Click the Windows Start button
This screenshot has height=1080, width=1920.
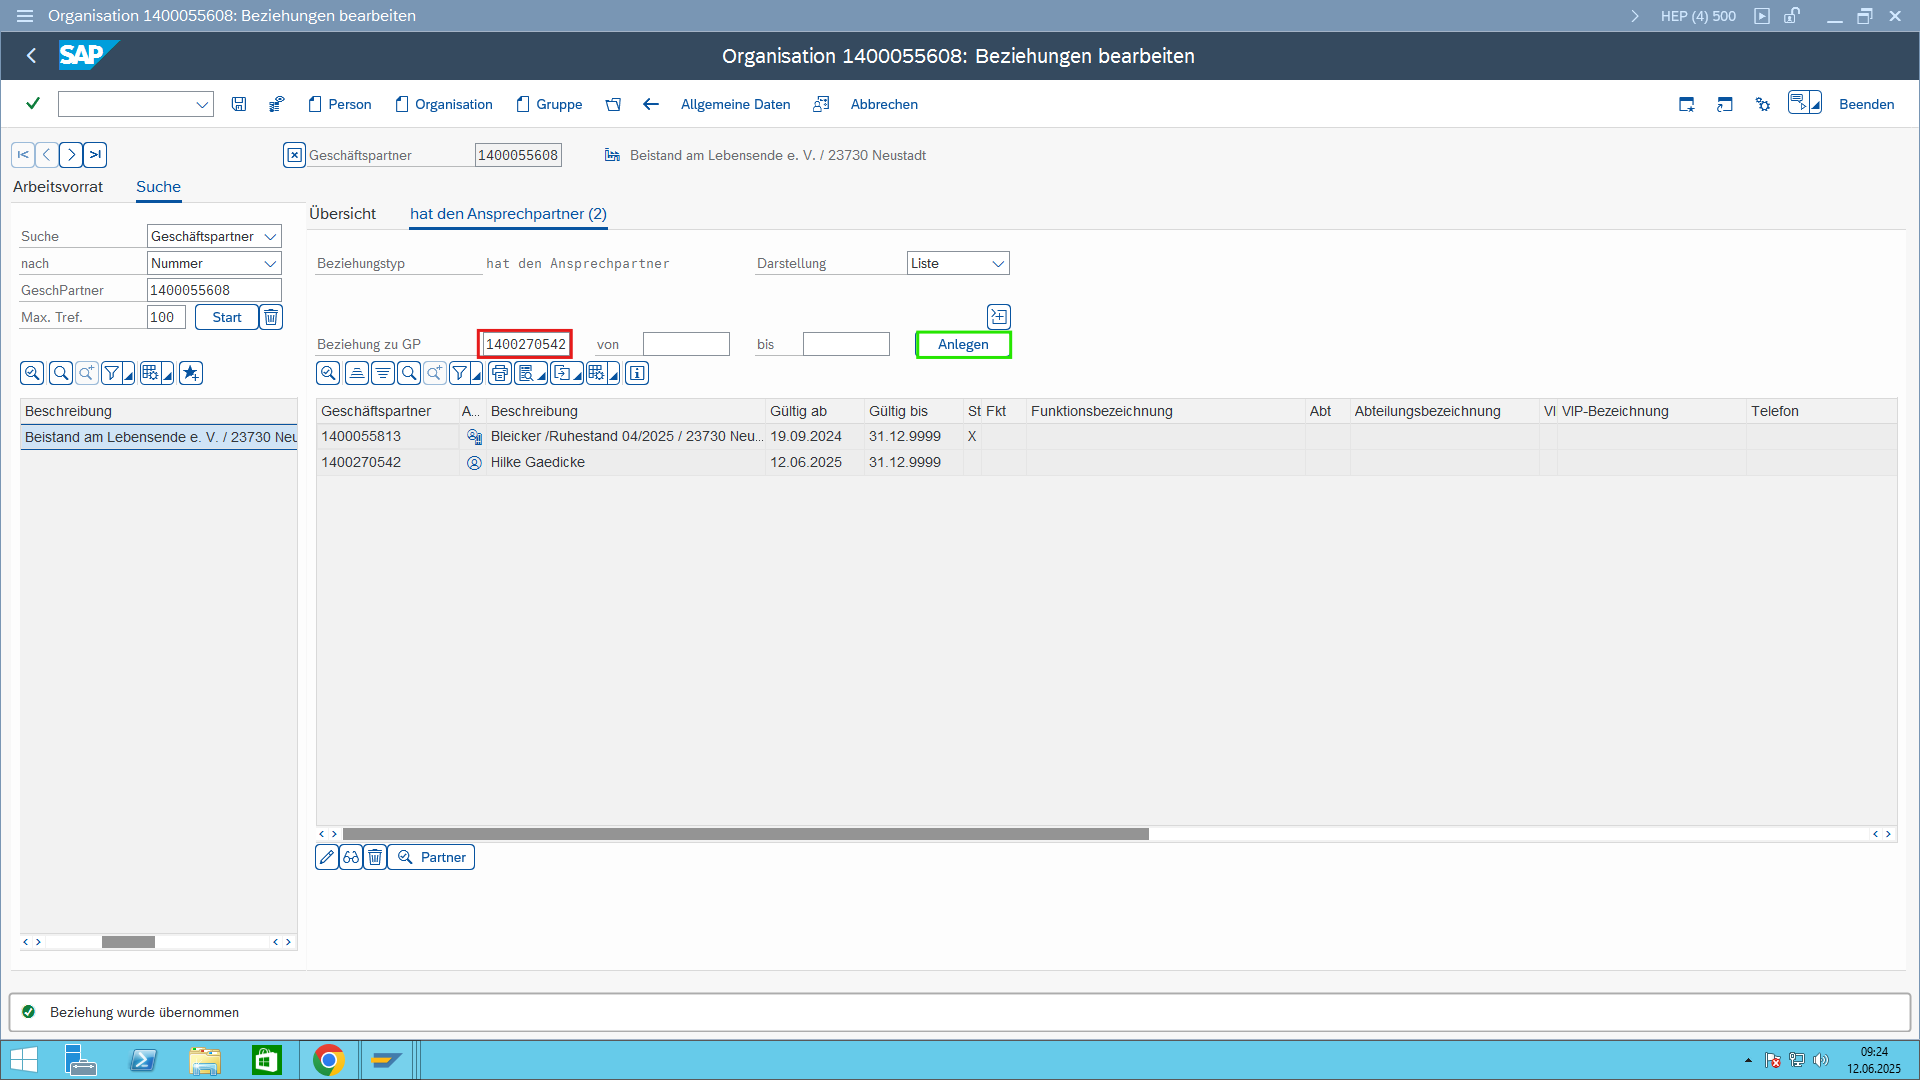[24, 1060]
